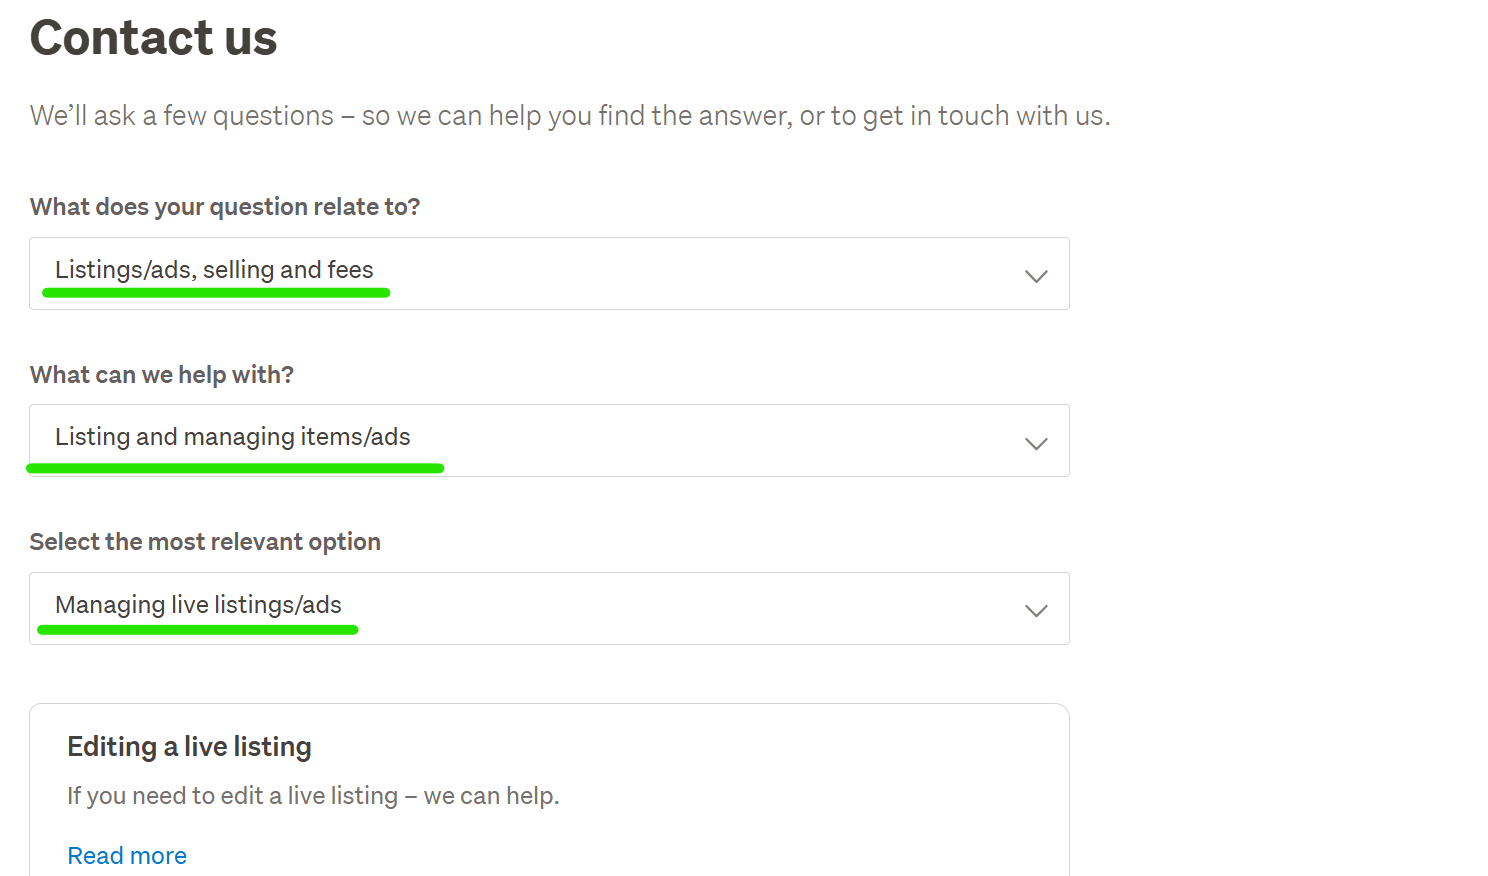Click the 'We'll ask a few questions' intro text

(x=570, y=116)
